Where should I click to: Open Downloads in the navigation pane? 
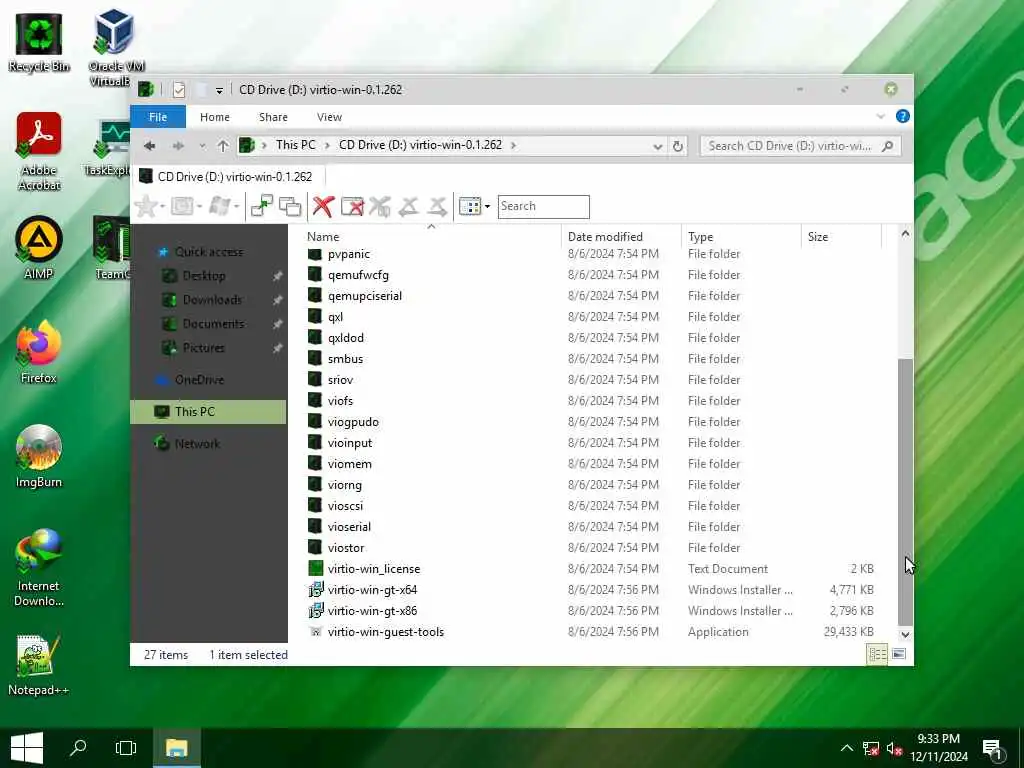(212, 300)
